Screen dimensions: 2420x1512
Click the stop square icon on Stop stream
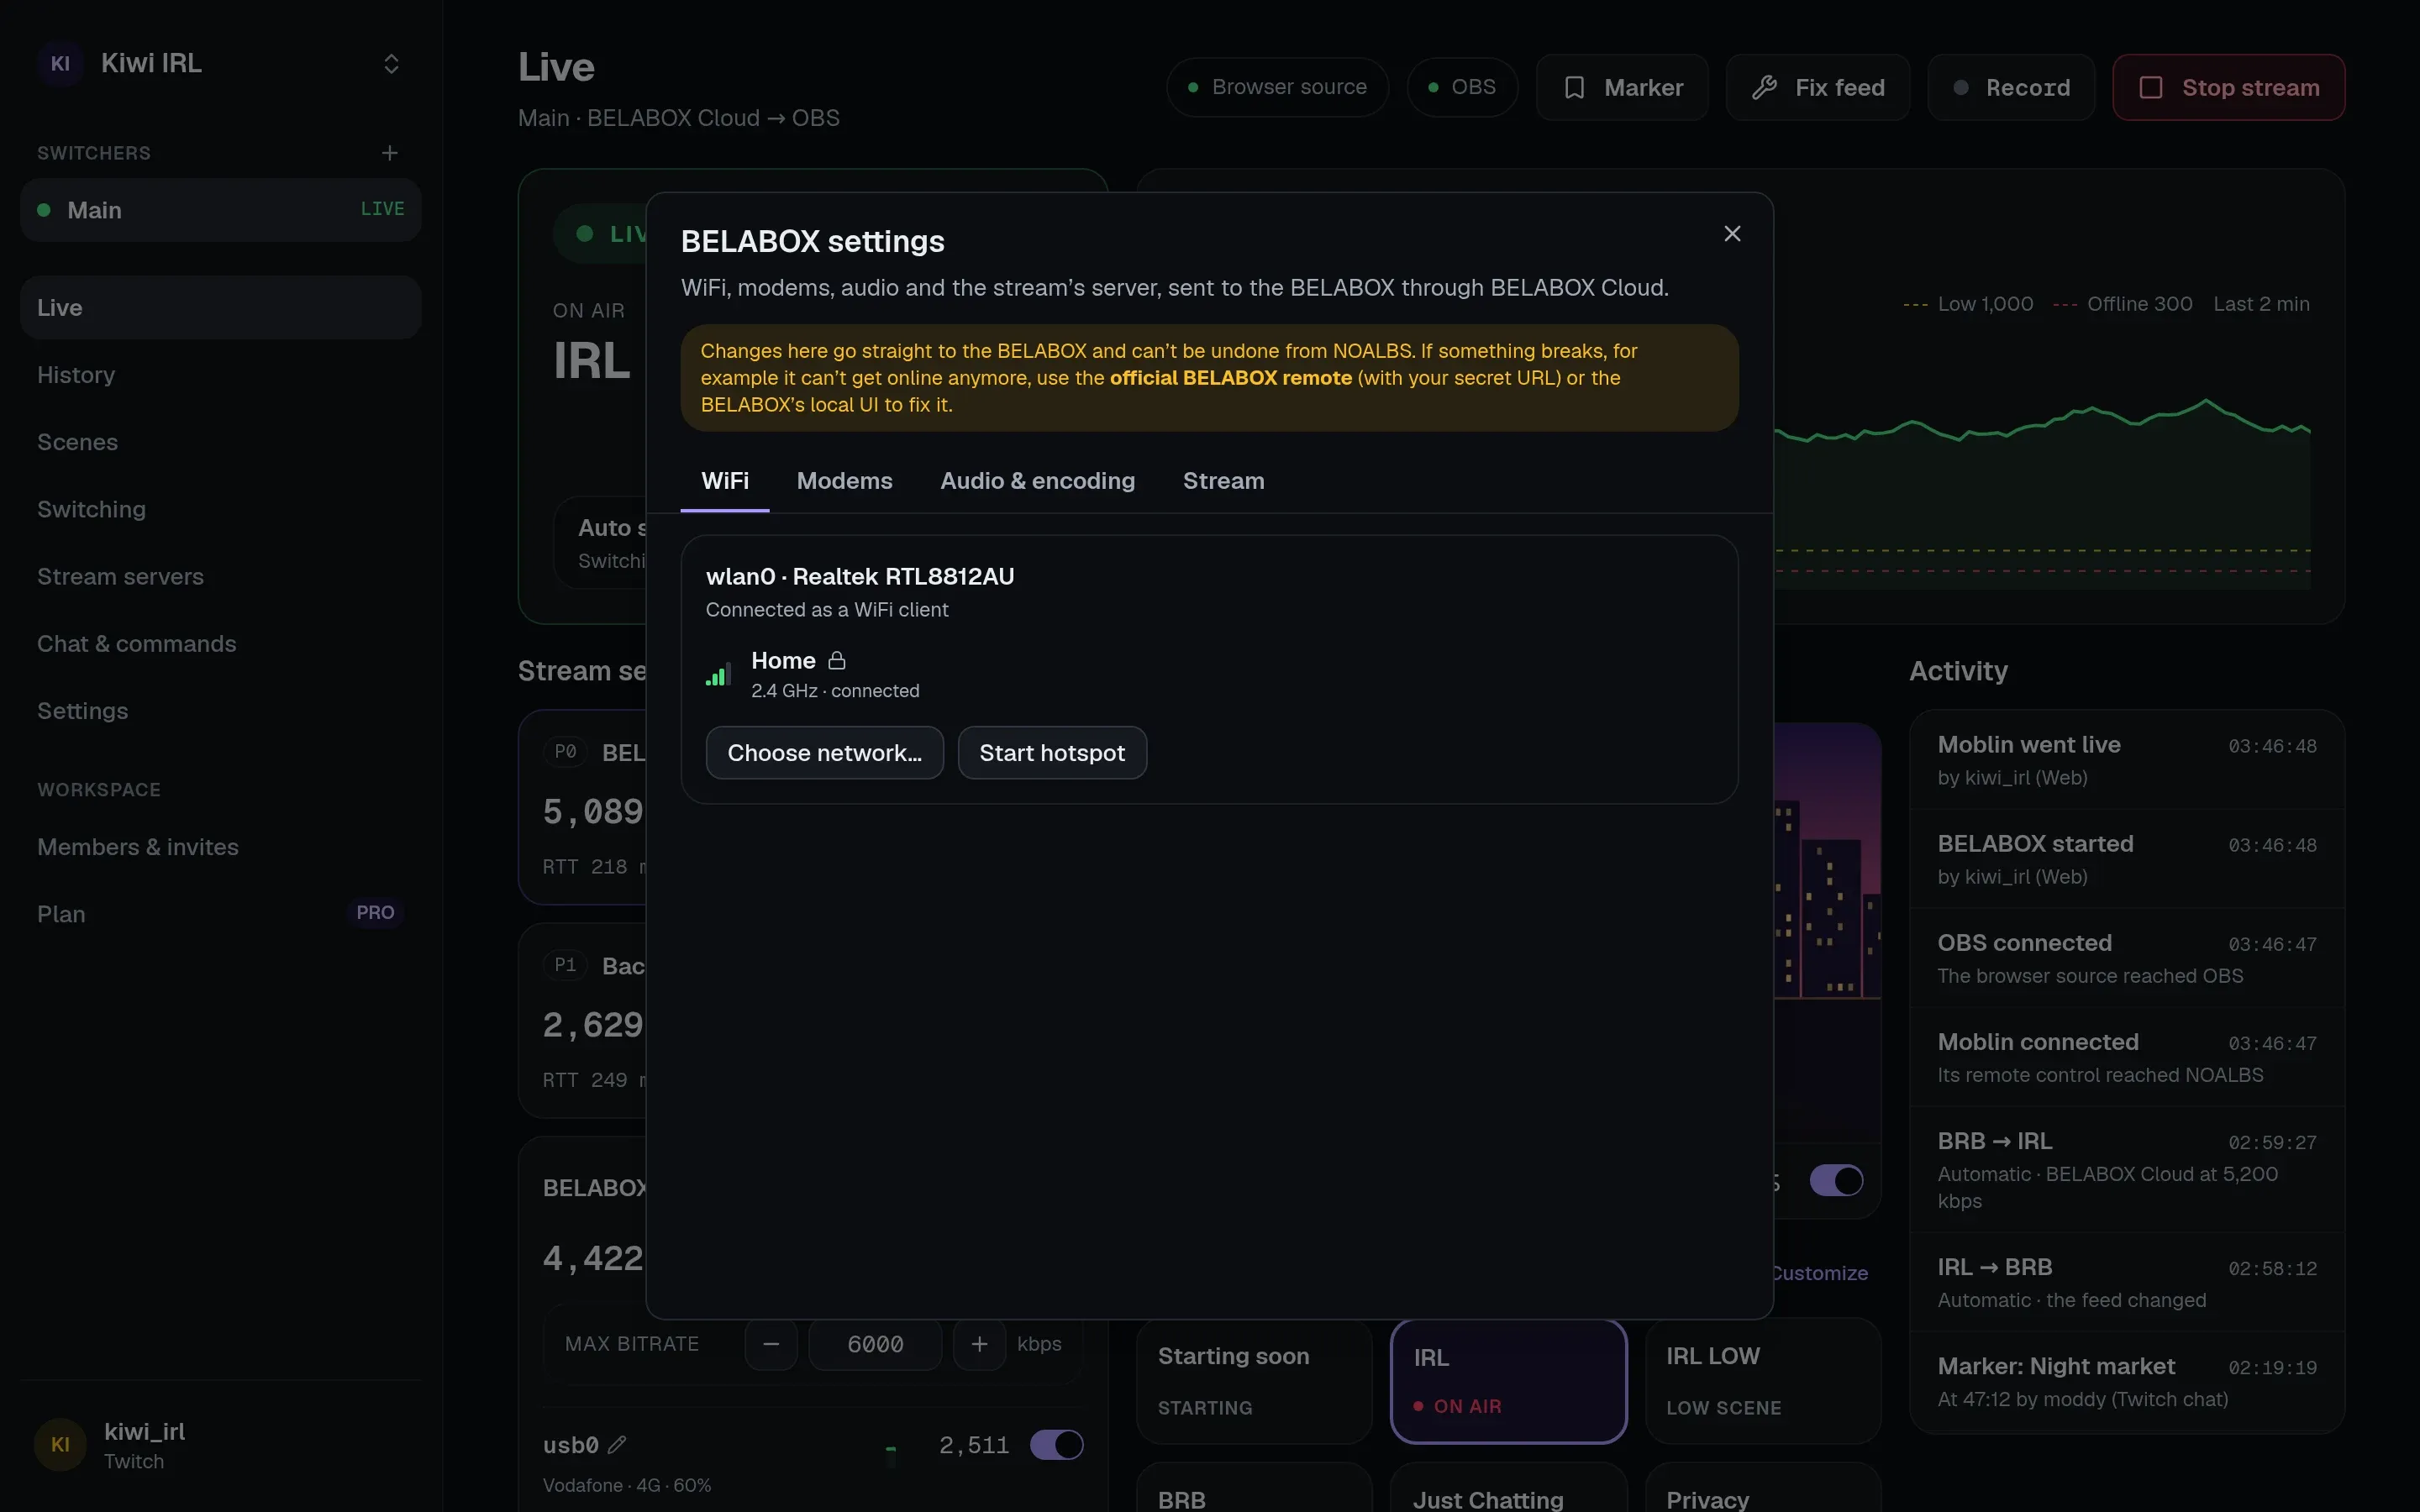click(2150, 88)
